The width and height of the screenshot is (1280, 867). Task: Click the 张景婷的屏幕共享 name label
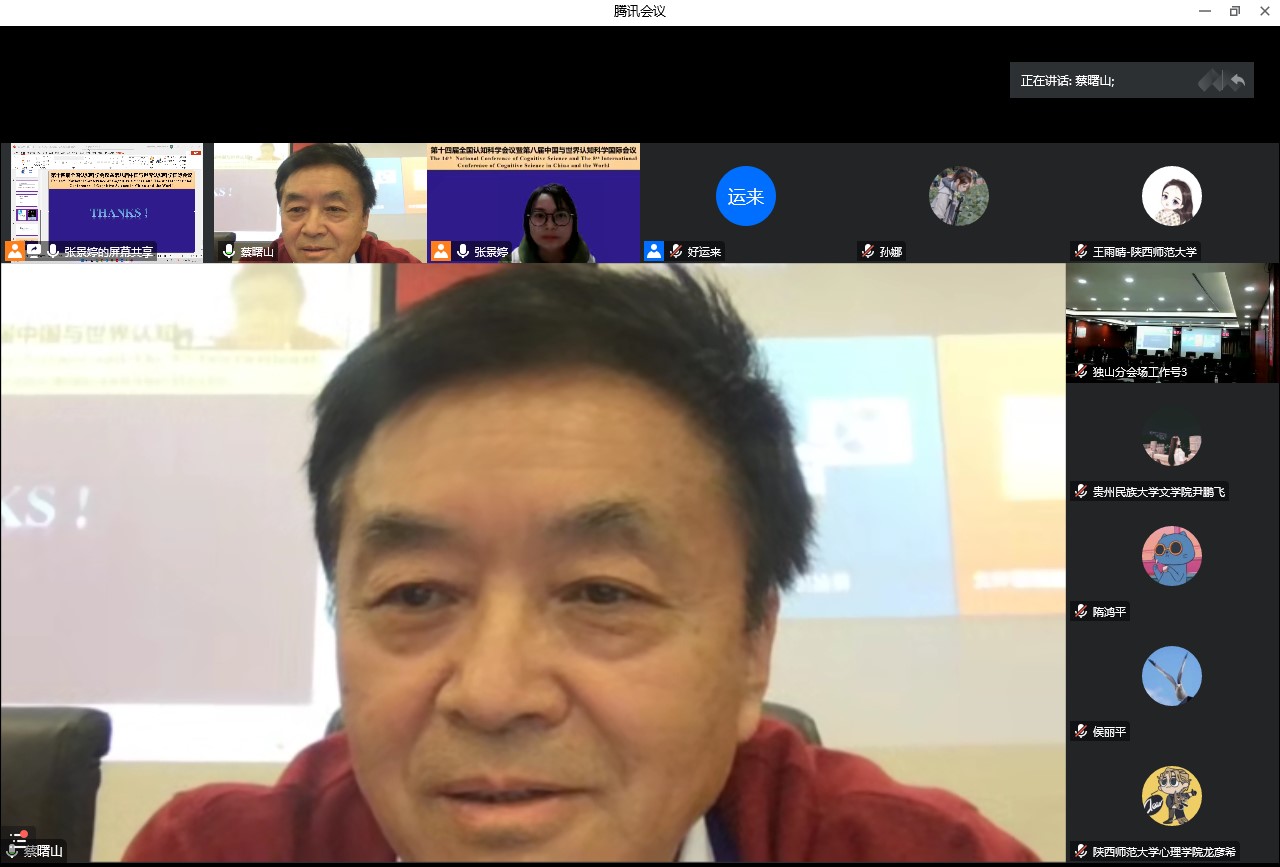109,252
